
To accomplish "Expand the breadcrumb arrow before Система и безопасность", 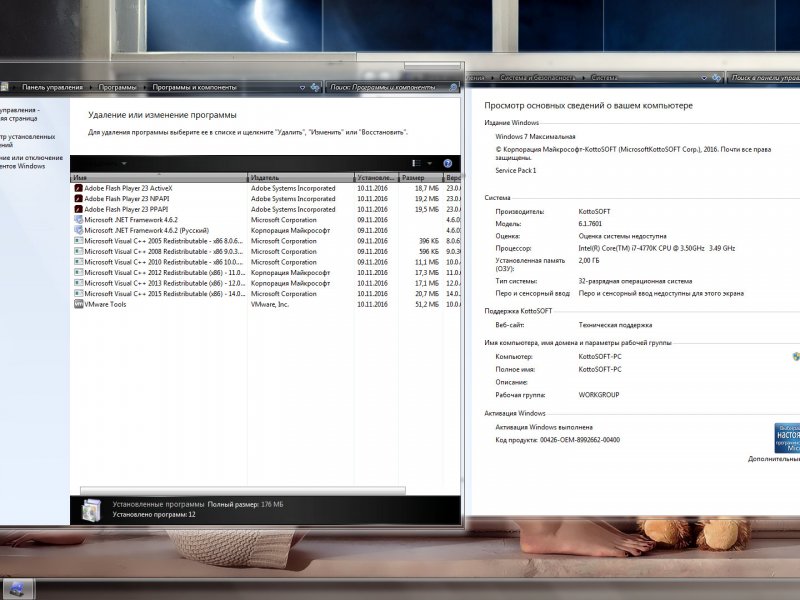I will [492, 78].
